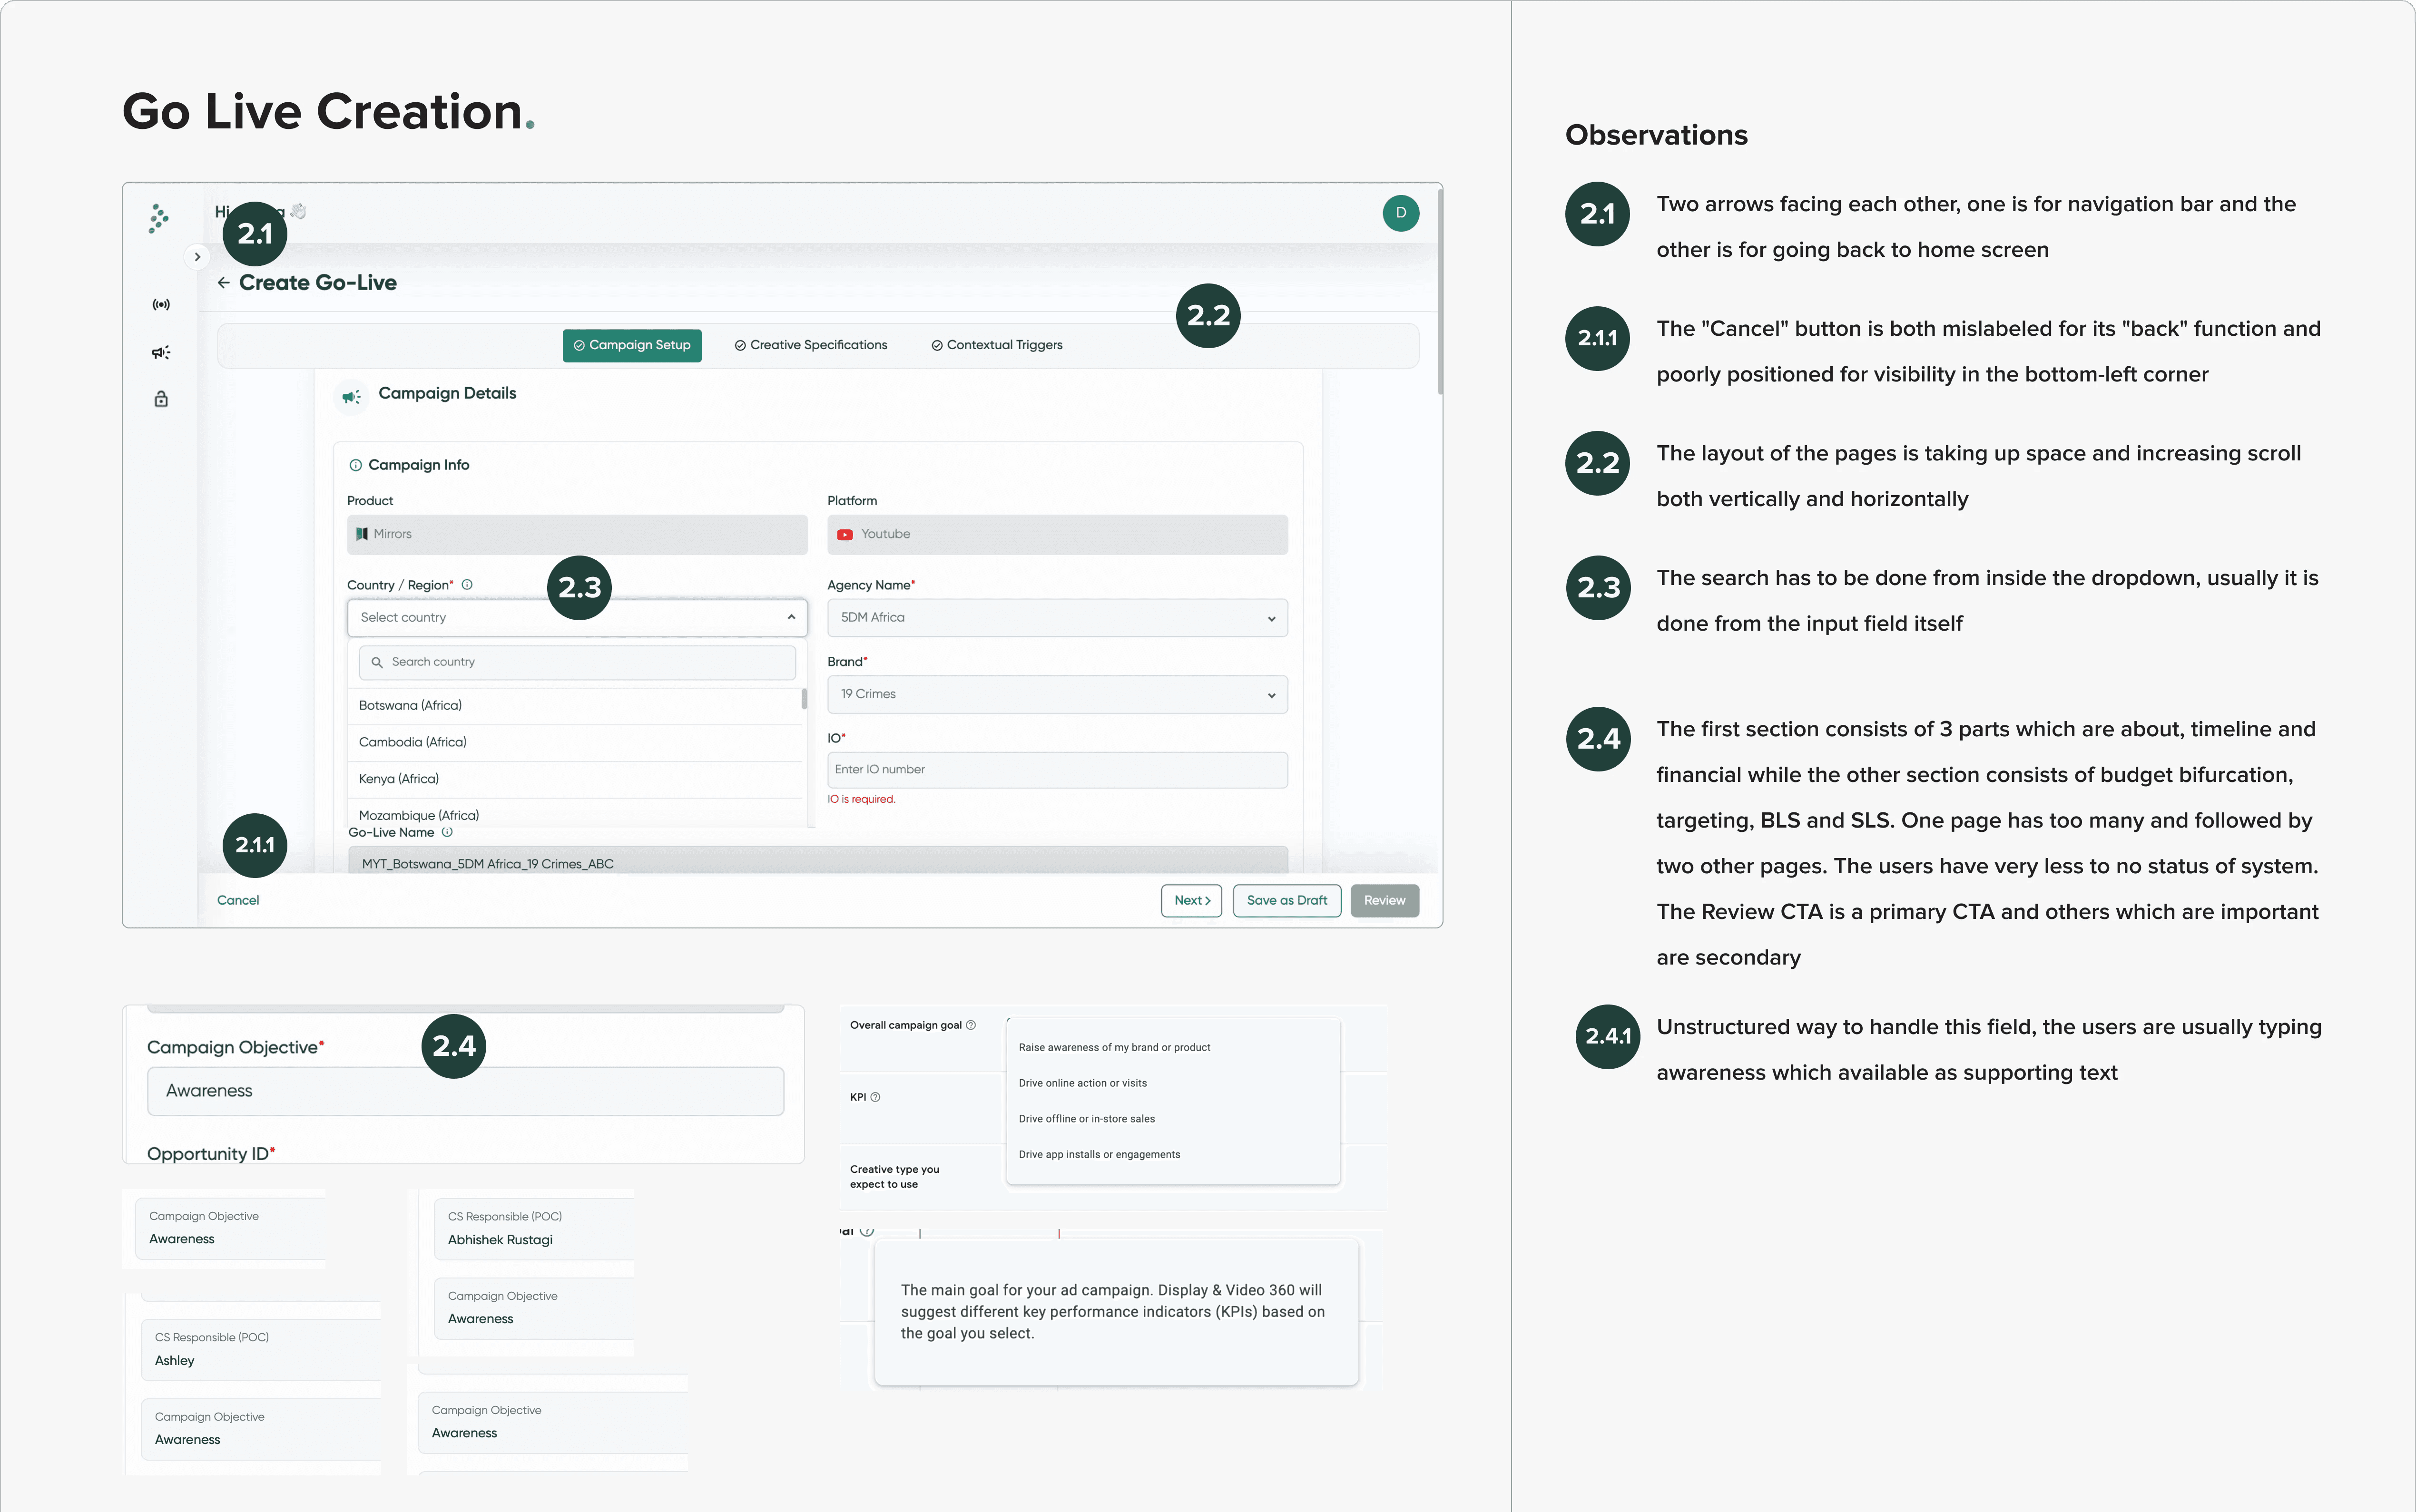Click the app logo in sidebar
This screenshot has height=1512, width=2416.
tap(158, 218)
